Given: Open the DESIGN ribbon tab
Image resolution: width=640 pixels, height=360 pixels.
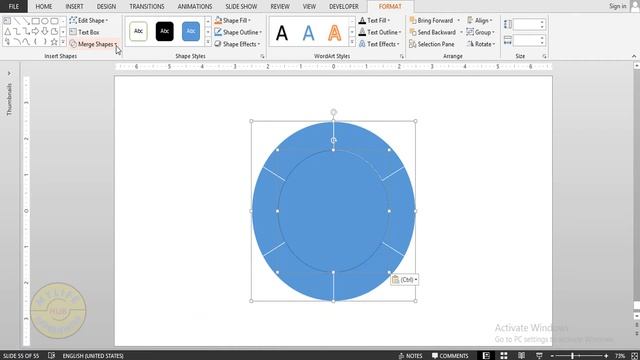Looking at the screenshot, I should 106,7.
